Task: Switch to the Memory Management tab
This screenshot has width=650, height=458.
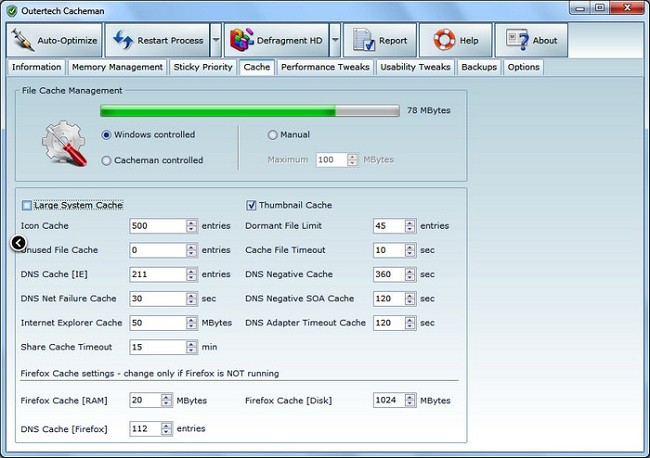Action: tap(118, 67)
